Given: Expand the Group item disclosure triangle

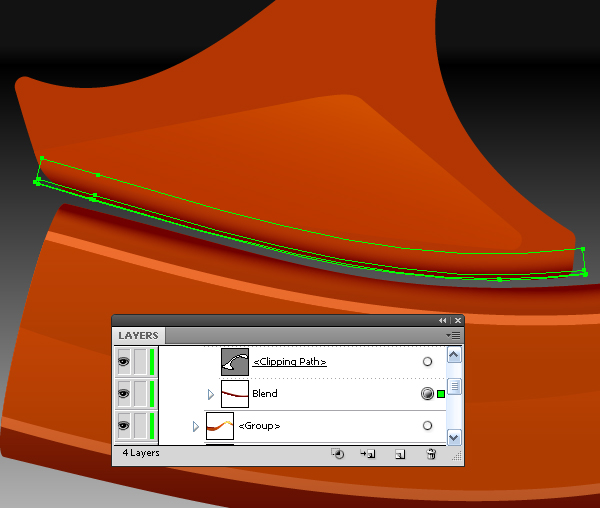Looking at the screenshot, I should (196, 426).
